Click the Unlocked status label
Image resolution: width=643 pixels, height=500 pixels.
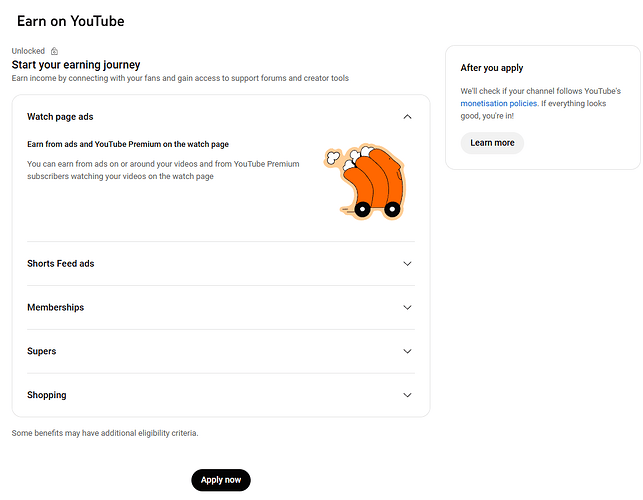click(x=28, y=51)
